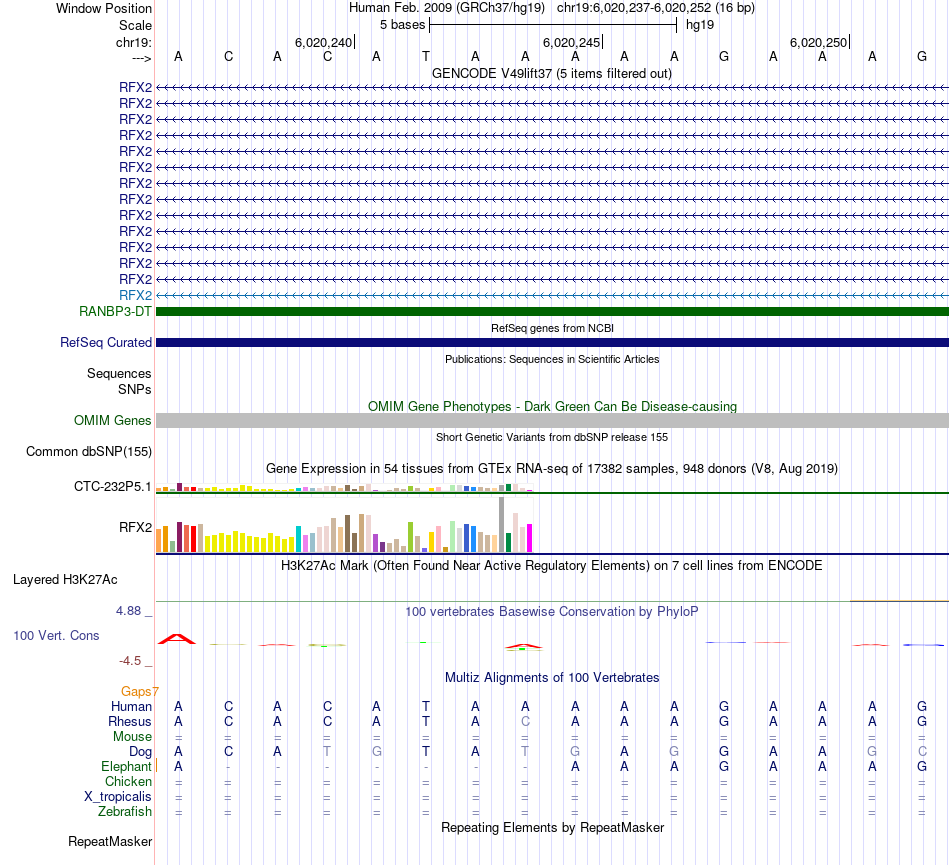Open the Multiz Alignments of 100 Vertebrates title
This screenshot has height=865, width=950.
(552, 678)
